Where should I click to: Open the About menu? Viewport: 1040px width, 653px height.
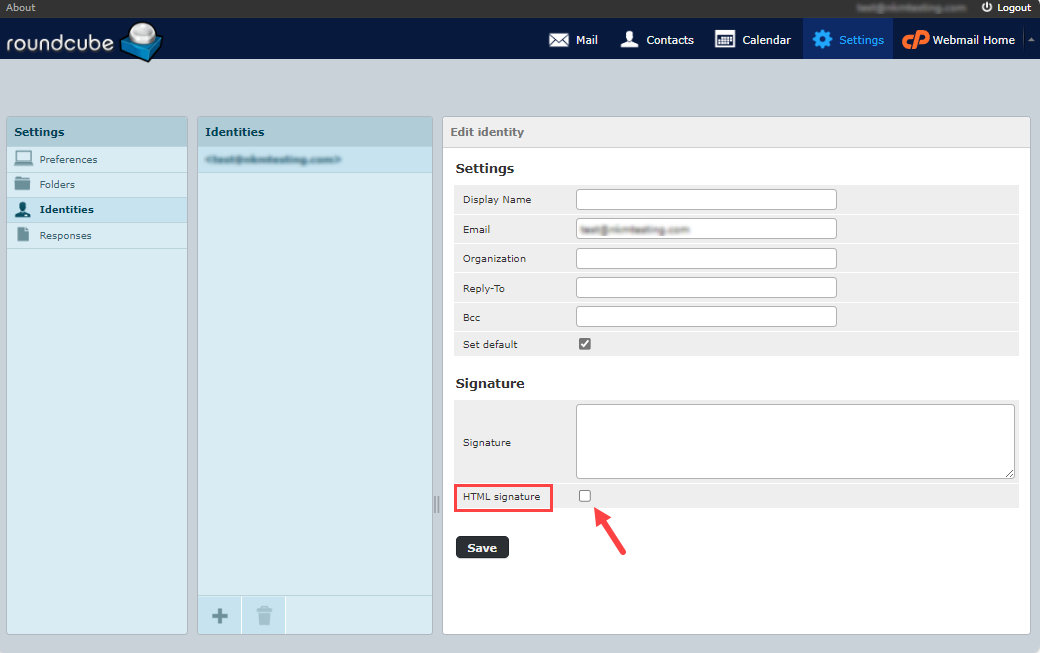20,7
